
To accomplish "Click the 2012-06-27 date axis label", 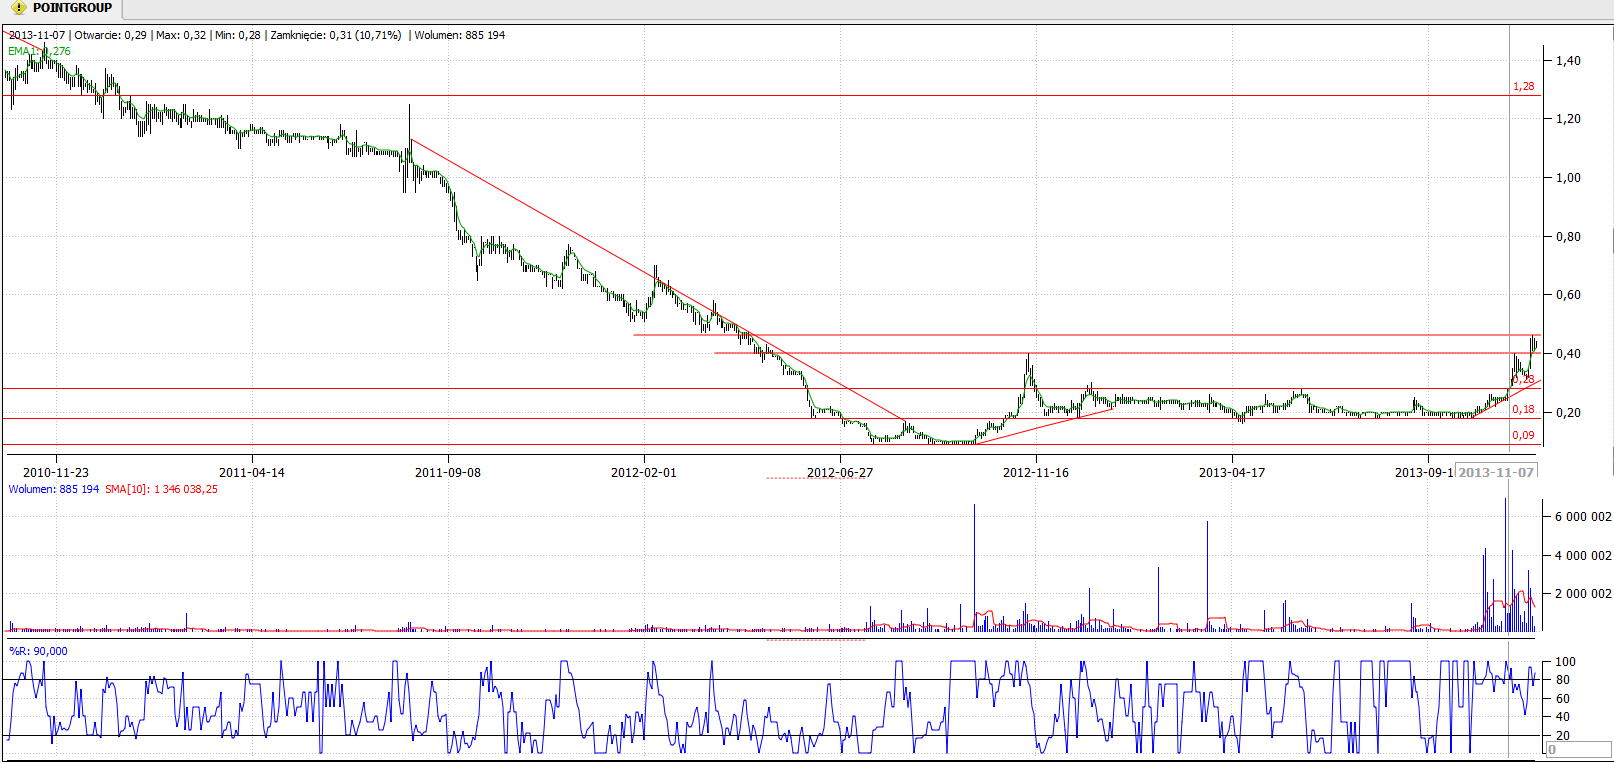I will [839, 472].
